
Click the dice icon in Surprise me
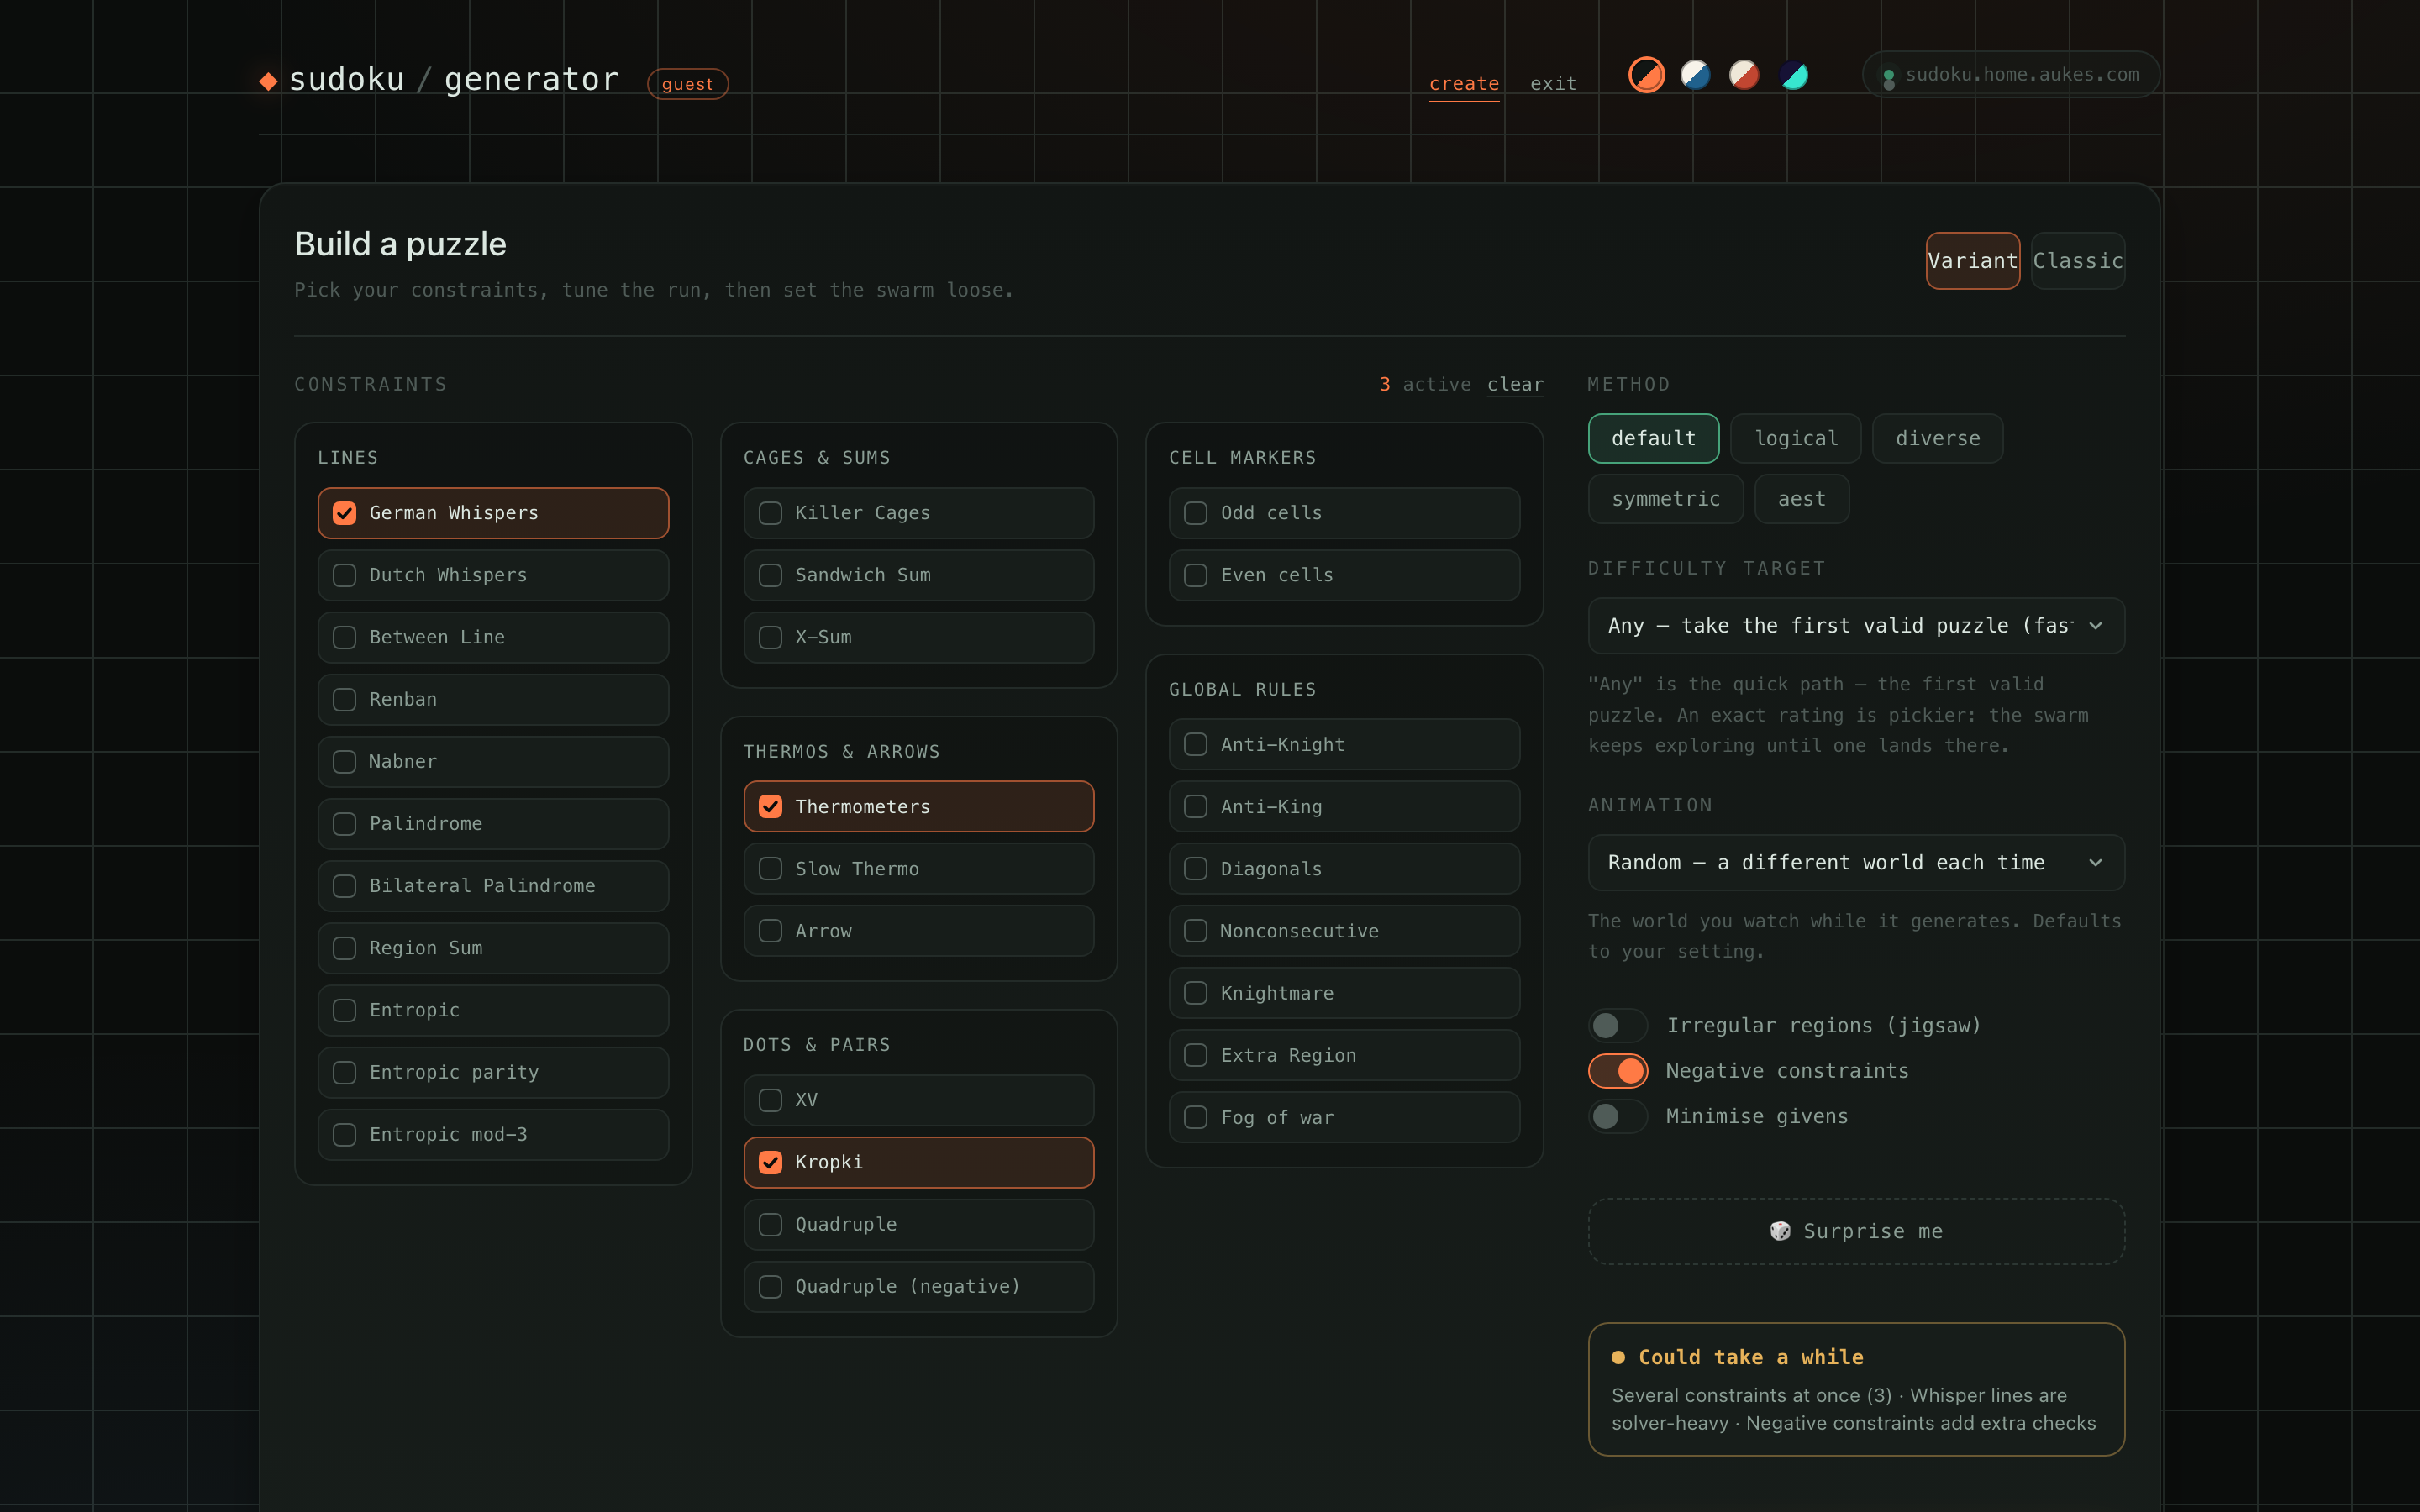[x=1780, y=1231]
